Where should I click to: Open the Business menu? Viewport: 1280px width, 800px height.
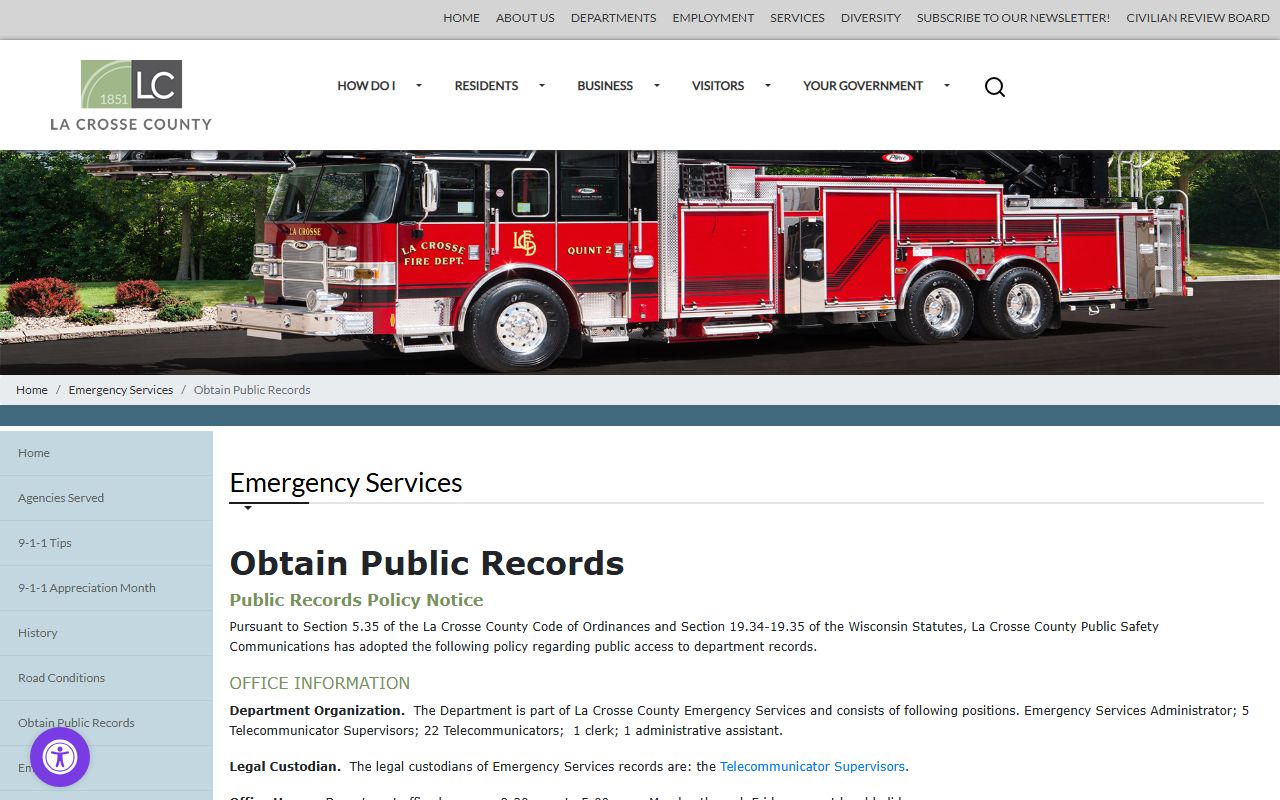(x=605, y=86)
